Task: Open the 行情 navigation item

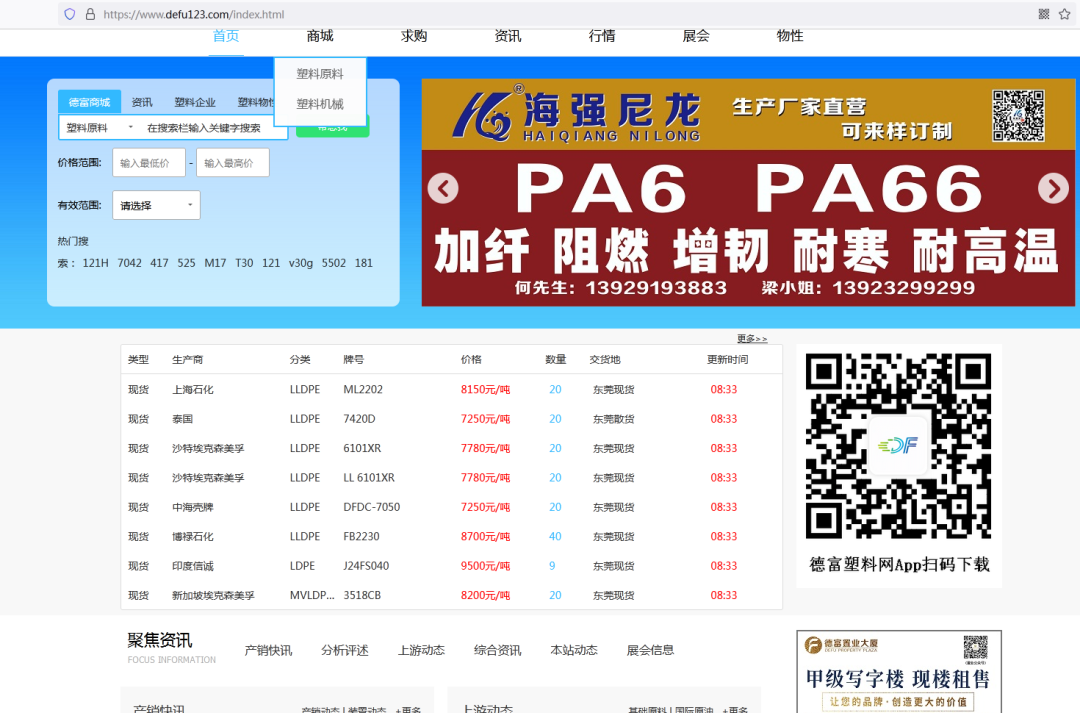Action: point(602,36)
